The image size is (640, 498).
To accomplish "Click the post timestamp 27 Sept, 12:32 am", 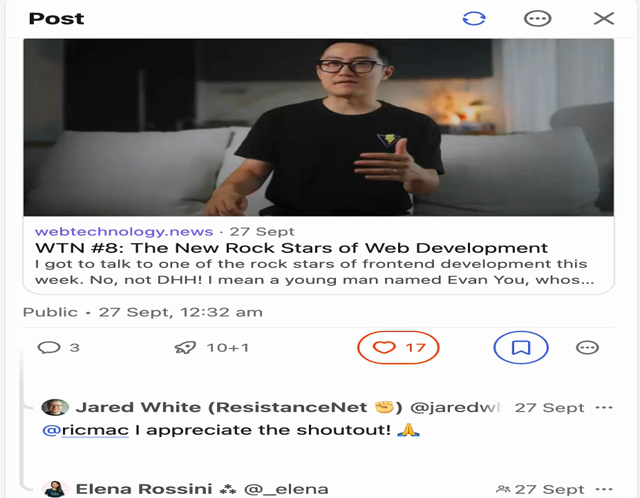I will click(181, 312).
